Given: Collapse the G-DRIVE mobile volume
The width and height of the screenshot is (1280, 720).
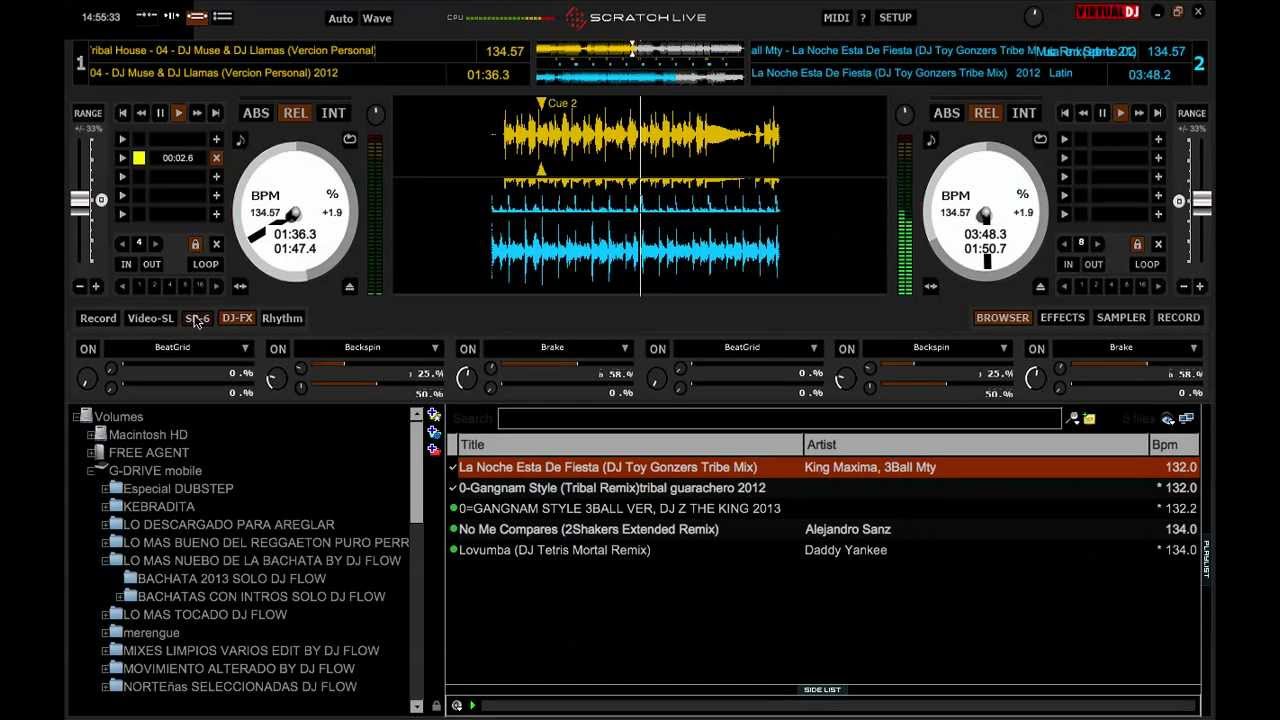Looking at the screenshot, I should (90, 471).
